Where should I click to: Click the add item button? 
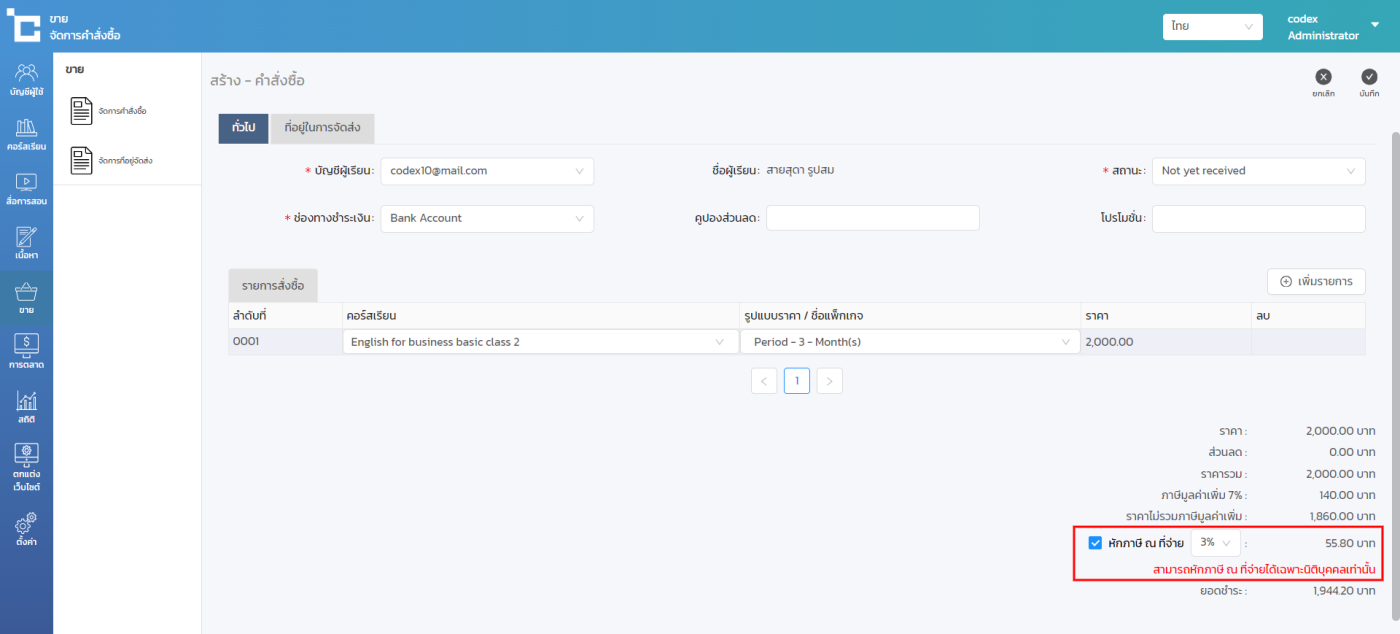click(x=1315, y=282)
